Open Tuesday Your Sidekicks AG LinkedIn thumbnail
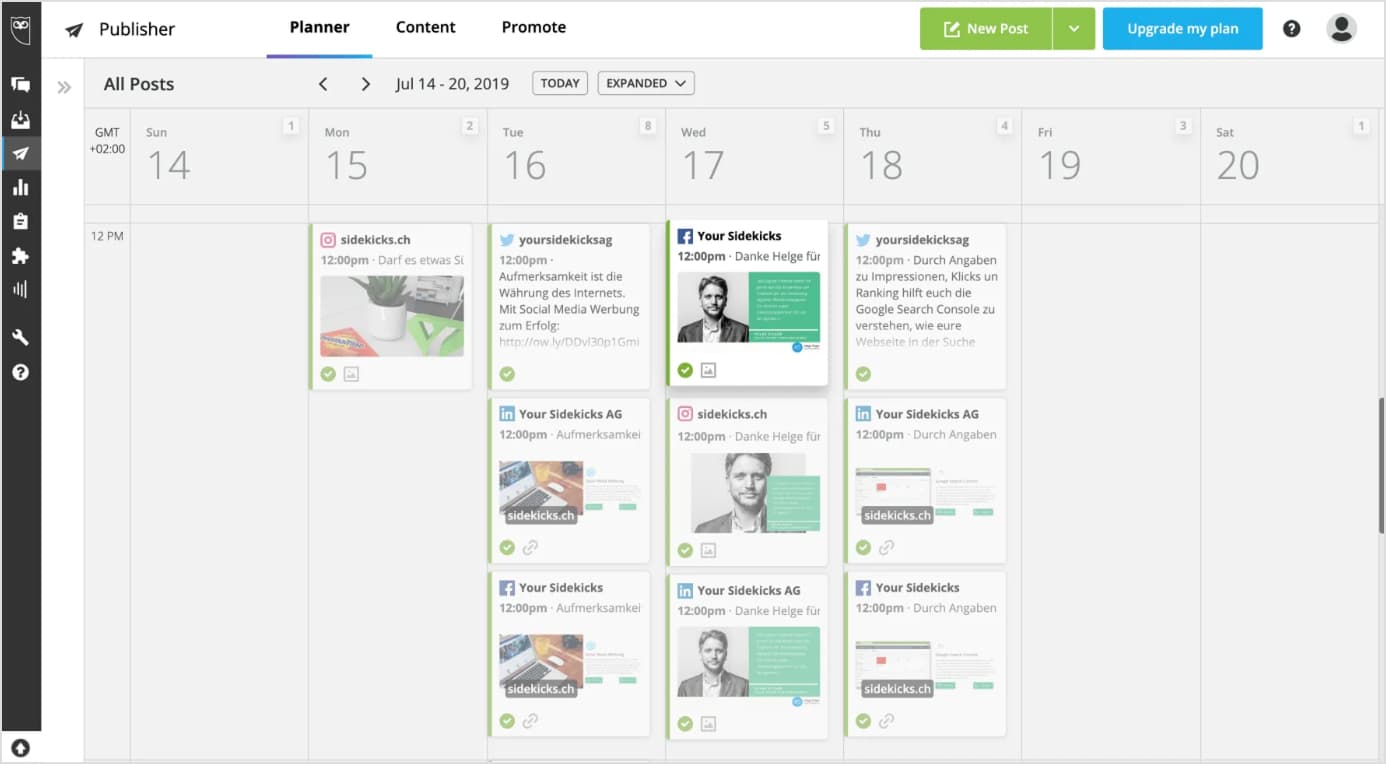Image resolution: width=1386 pixels, height=764 pixels. coord(570,491)
